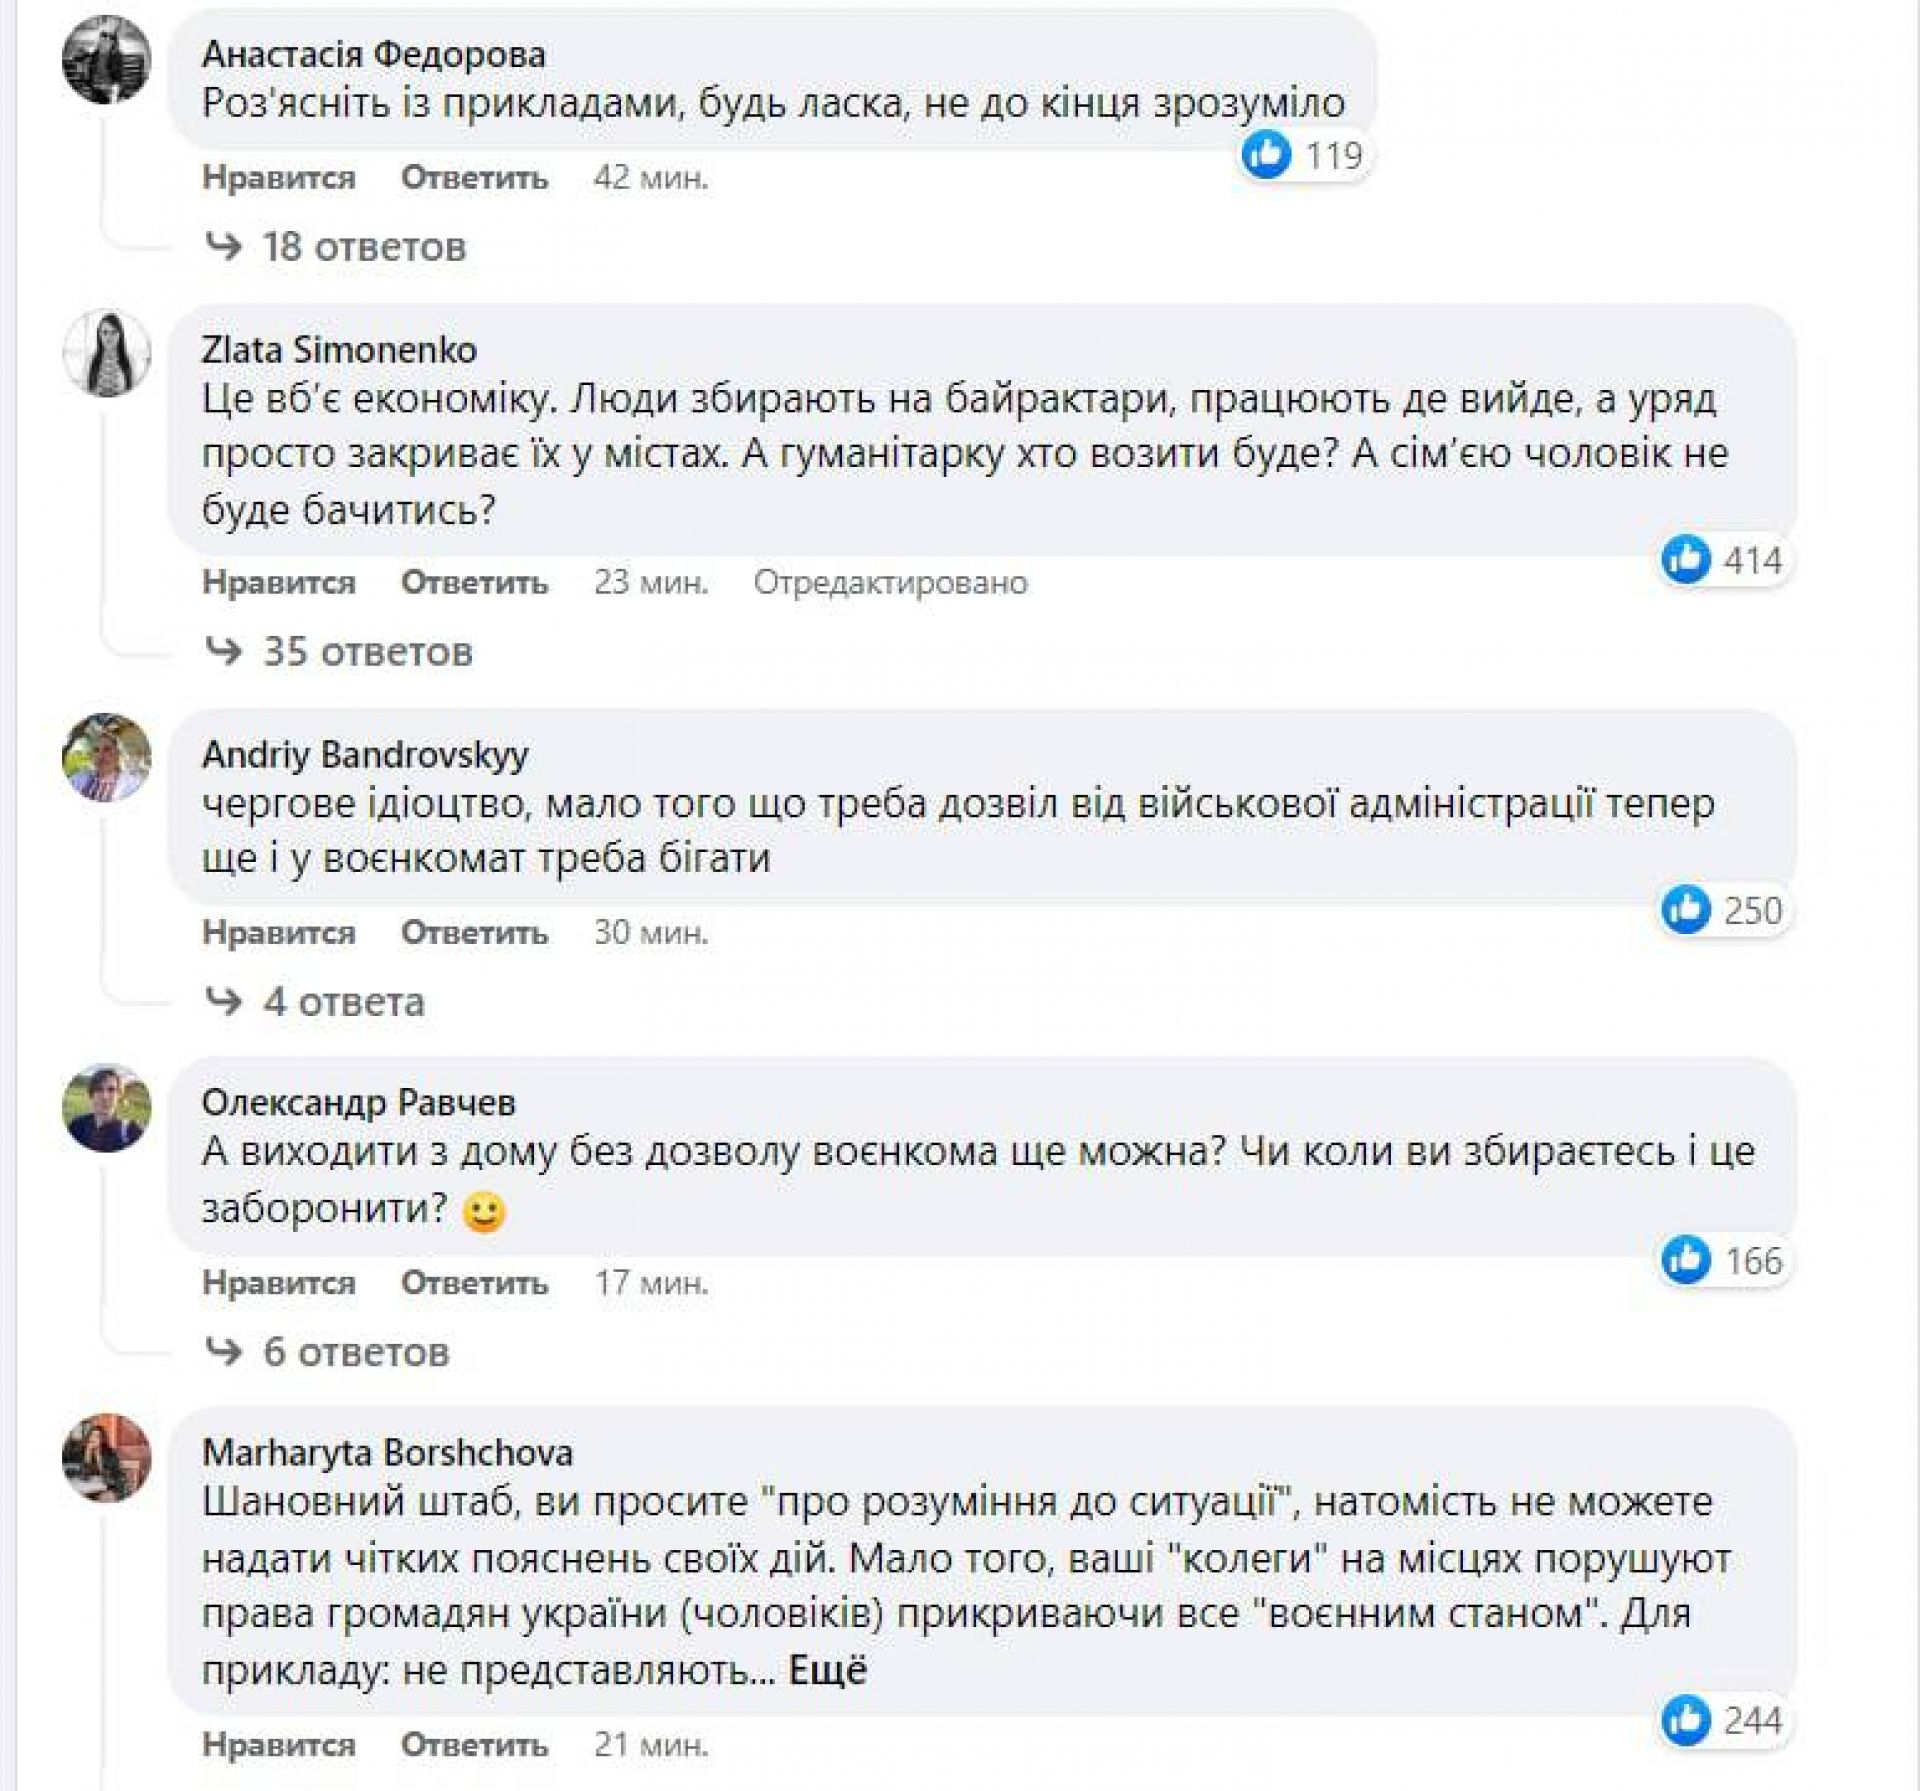Expand the 6 ответов replies thread
The height and width of the screenshot is (1791, 1920).
coord(356,1353)
